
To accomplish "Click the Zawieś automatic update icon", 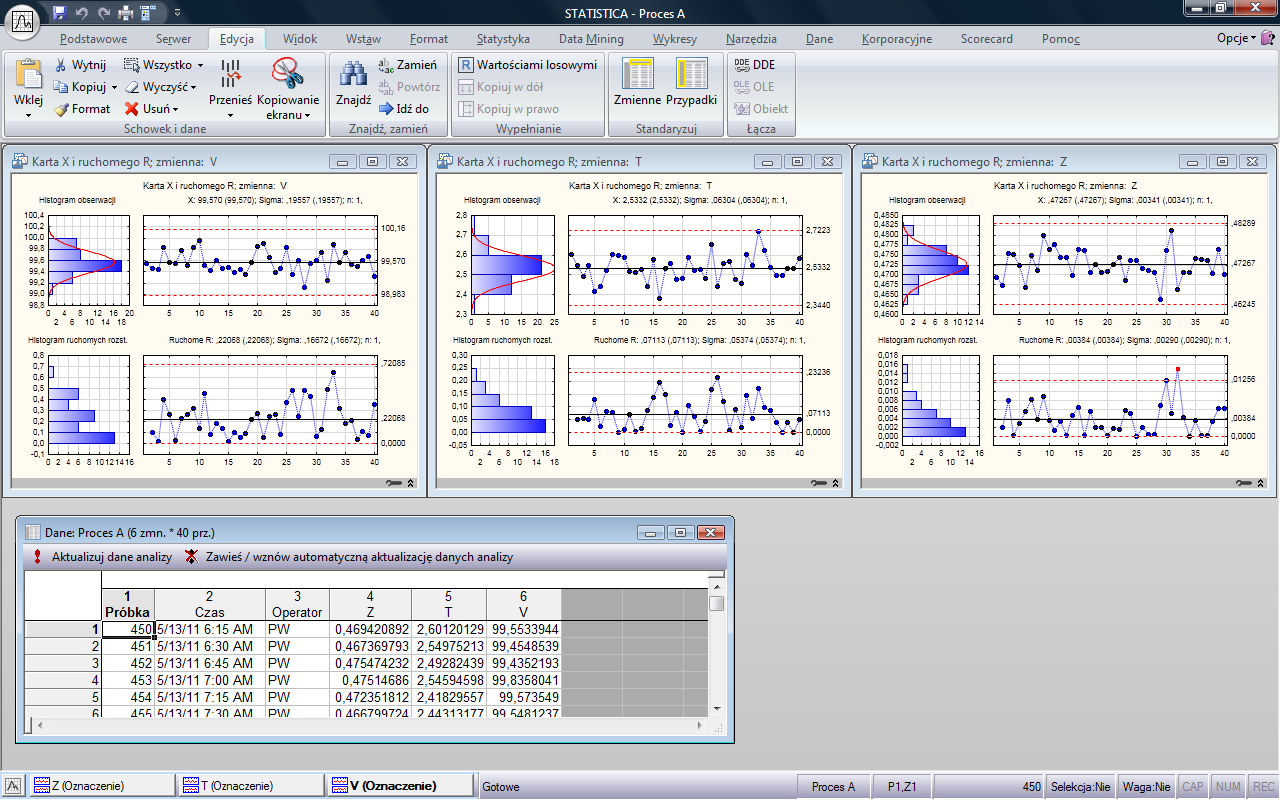I will click(x=192, y=557).
